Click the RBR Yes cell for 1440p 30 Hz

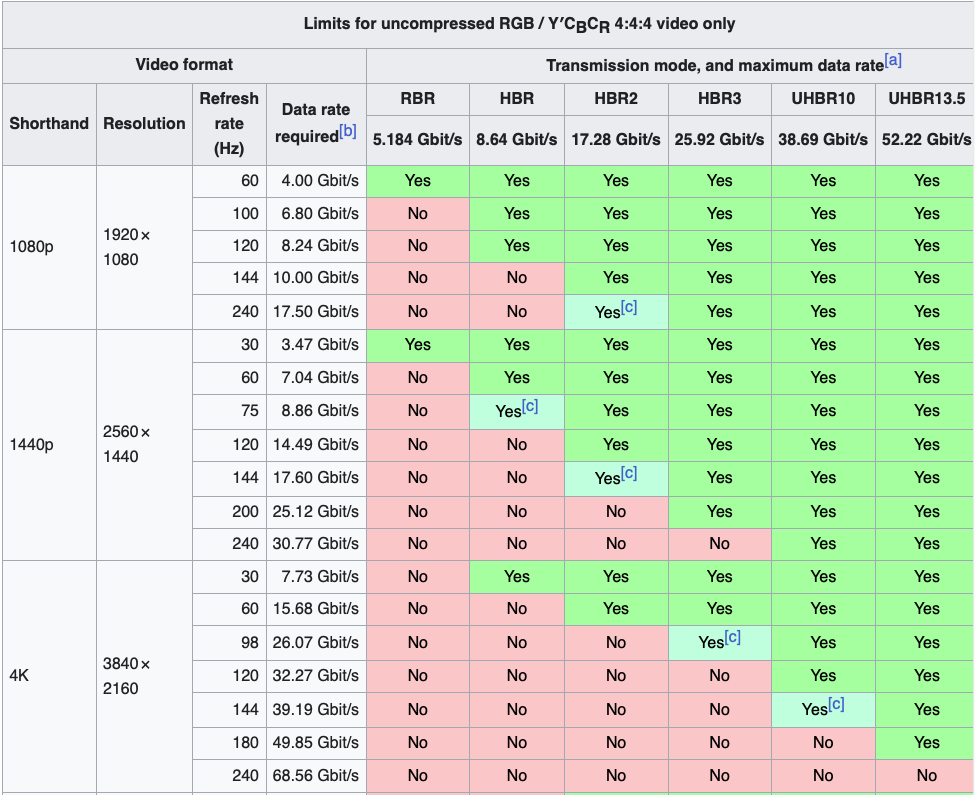(x=418, y=346)
